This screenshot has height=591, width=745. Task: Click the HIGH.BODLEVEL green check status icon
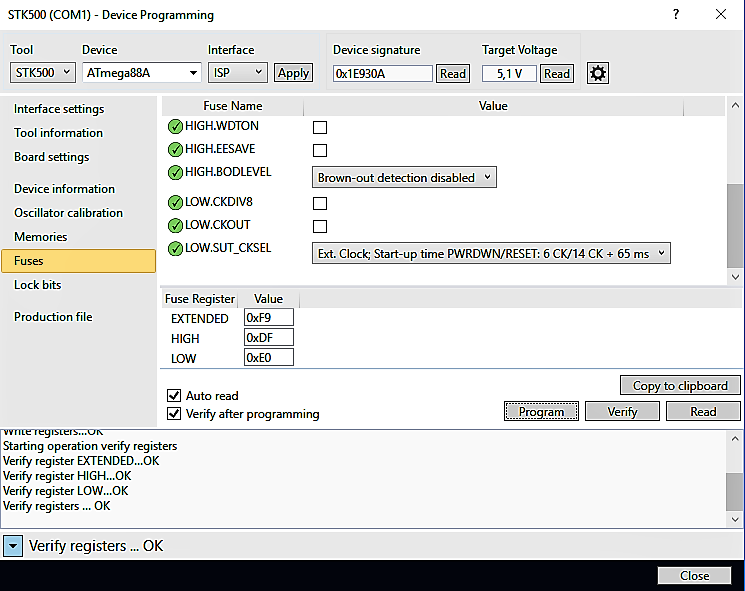tap(175, 172)
